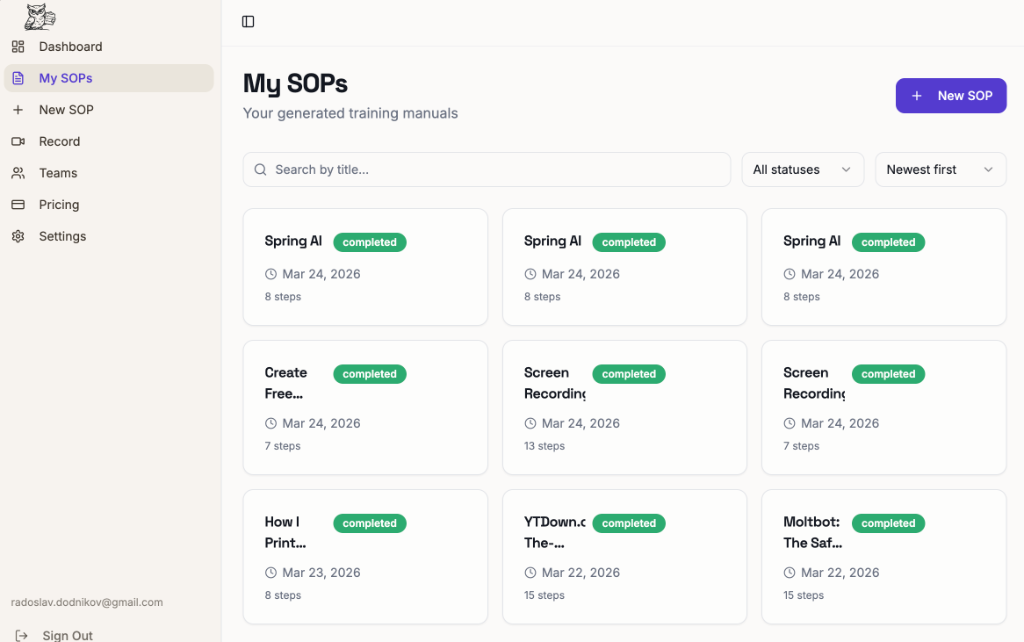Click the radoslav.dodnikov@gmail.com account label
The height and width of the screenshot is (642, 1024).
pos(87,602)
